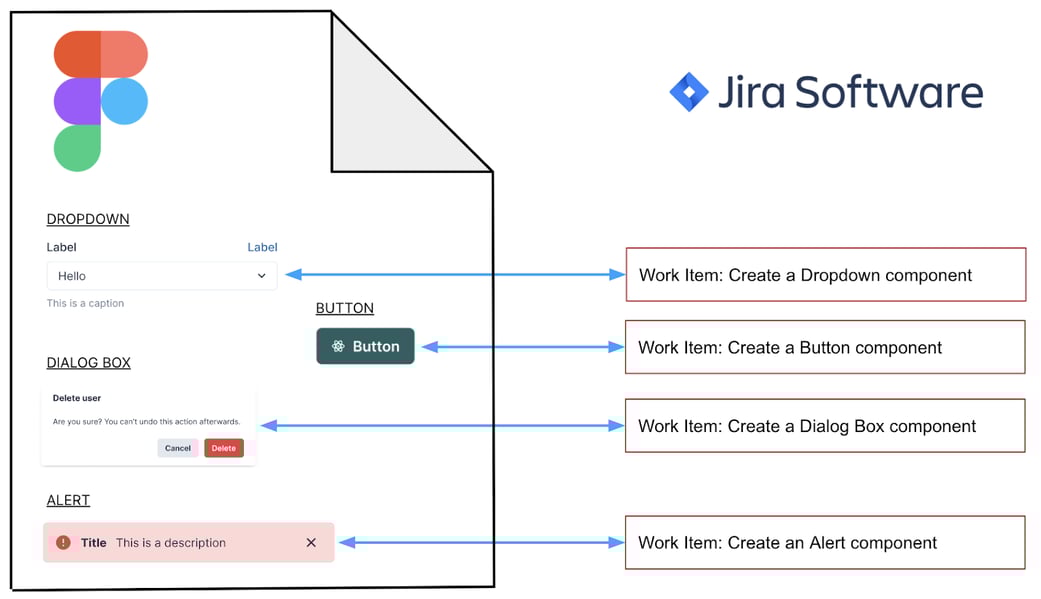Click the React icon inside the Button component
Viewport: 1041px width, 599px height.
point(336,347)
